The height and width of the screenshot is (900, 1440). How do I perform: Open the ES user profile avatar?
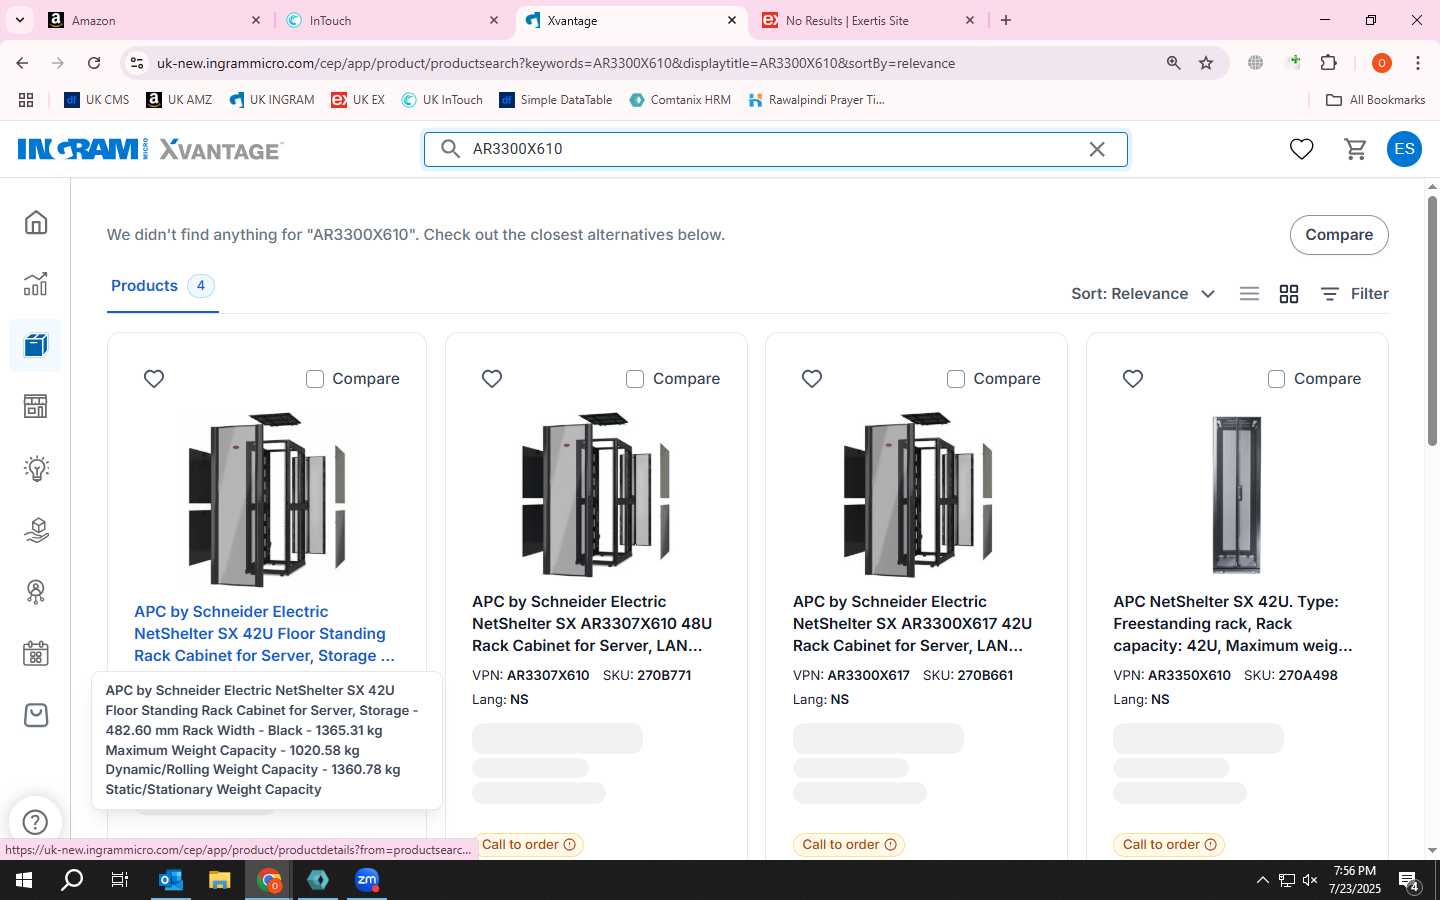coord(1404,149)
